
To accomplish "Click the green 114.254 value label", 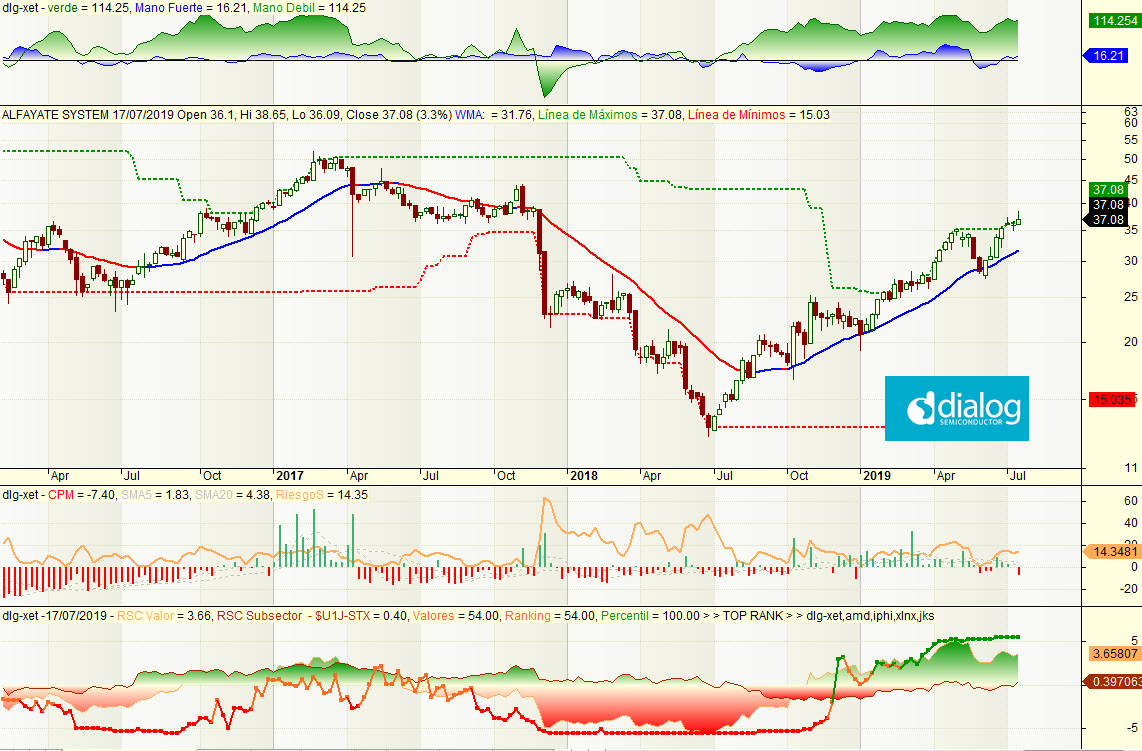I will point(1114,20).
